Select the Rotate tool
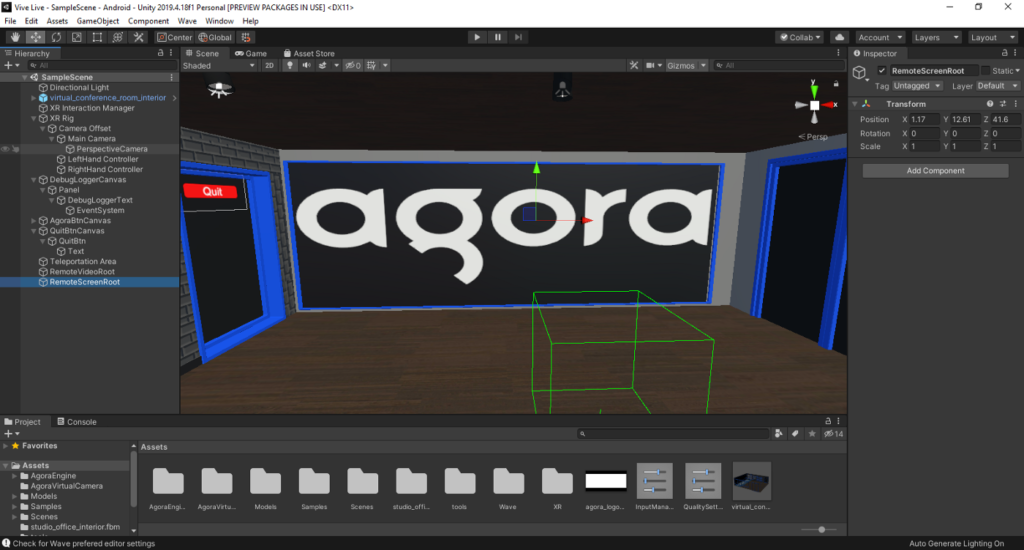1024x550 pixels. pos(56,37)
